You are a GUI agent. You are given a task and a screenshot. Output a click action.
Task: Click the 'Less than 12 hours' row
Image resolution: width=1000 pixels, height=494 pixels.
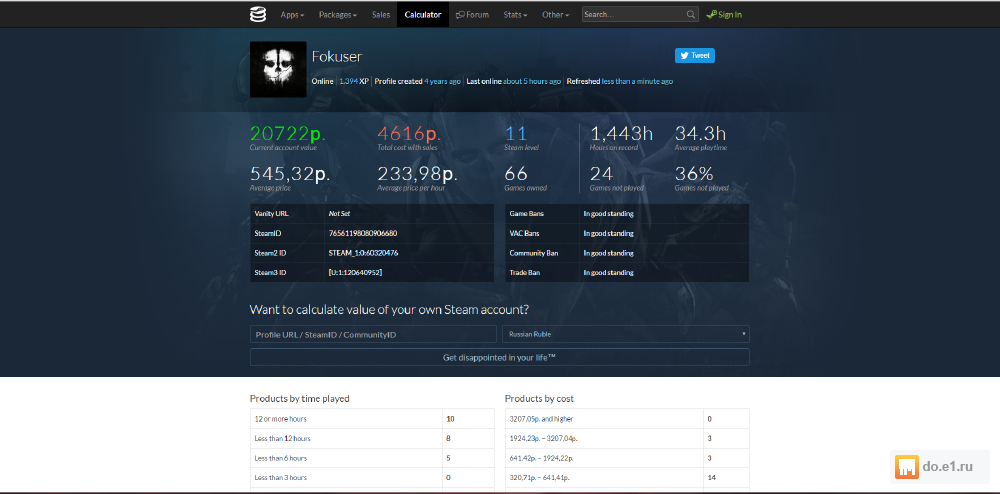[372, 439]
